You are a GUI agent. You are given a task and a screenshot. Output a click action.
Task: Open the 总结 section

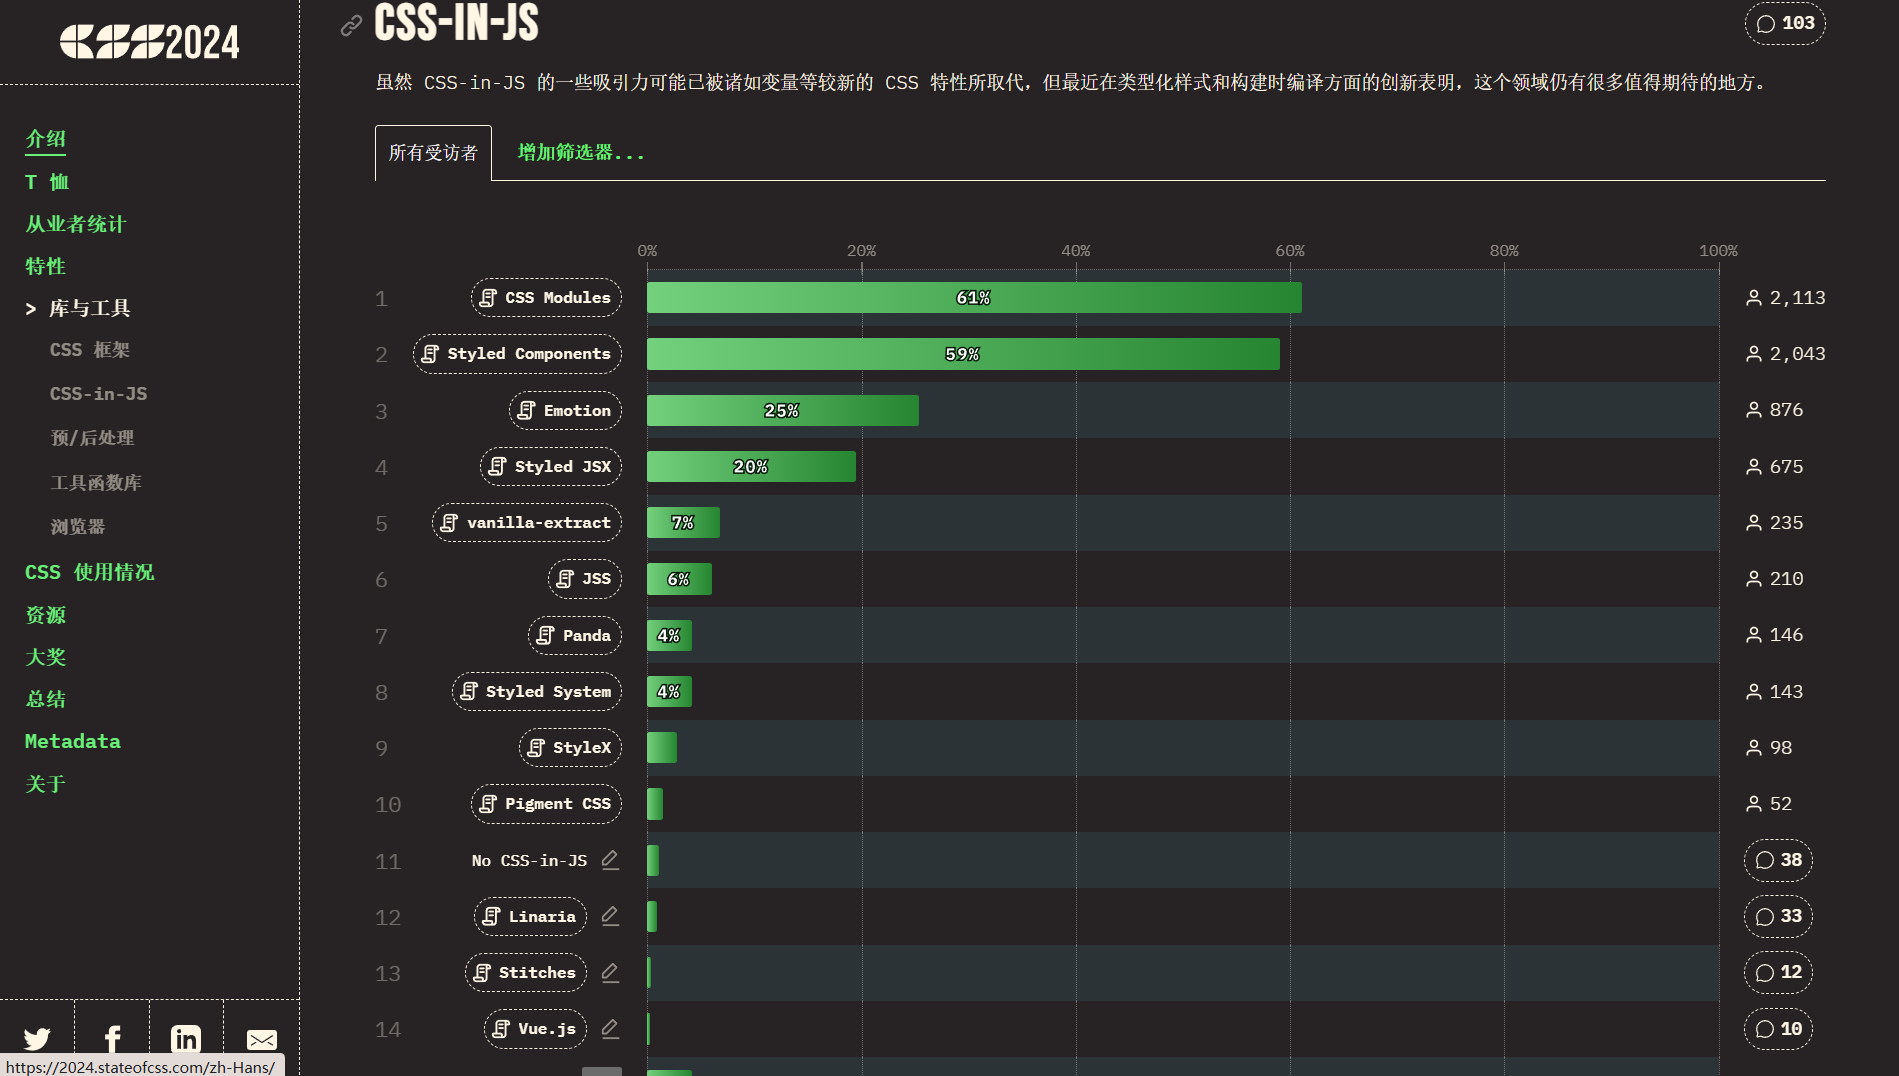[x=45, y=699]
